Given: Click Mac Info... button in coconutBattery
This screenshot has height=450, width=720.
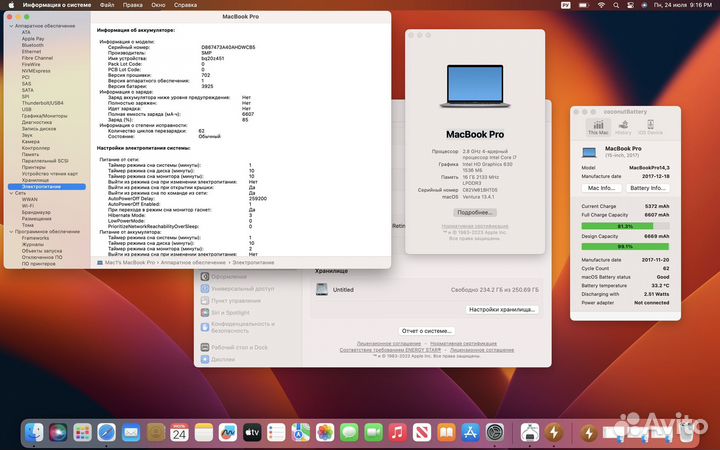Looking at the screenshot, I should pyautogui.click(x=602, y=188).
